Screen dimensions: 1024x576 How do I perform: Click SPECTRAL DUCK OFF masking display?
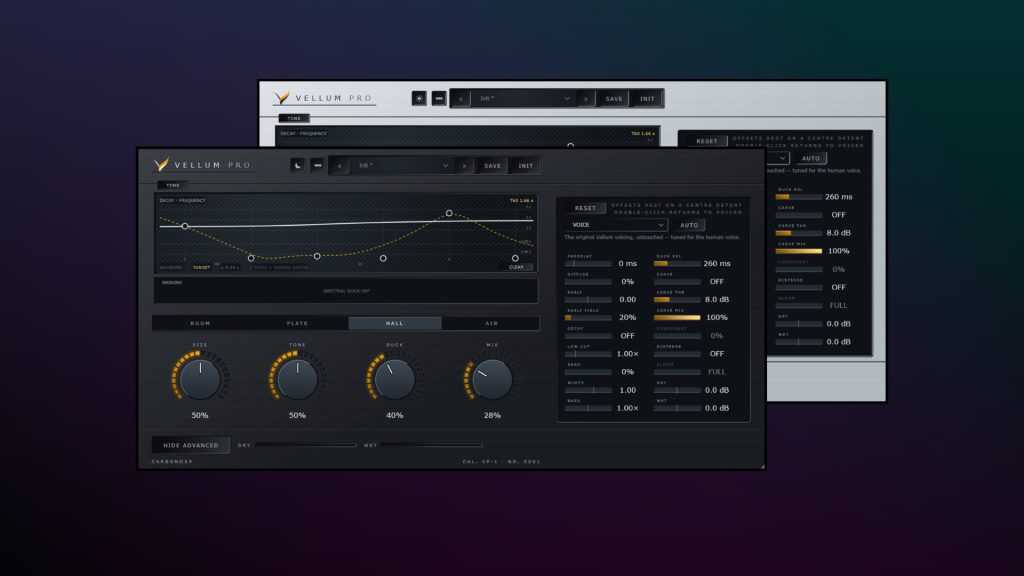(346, 291)
